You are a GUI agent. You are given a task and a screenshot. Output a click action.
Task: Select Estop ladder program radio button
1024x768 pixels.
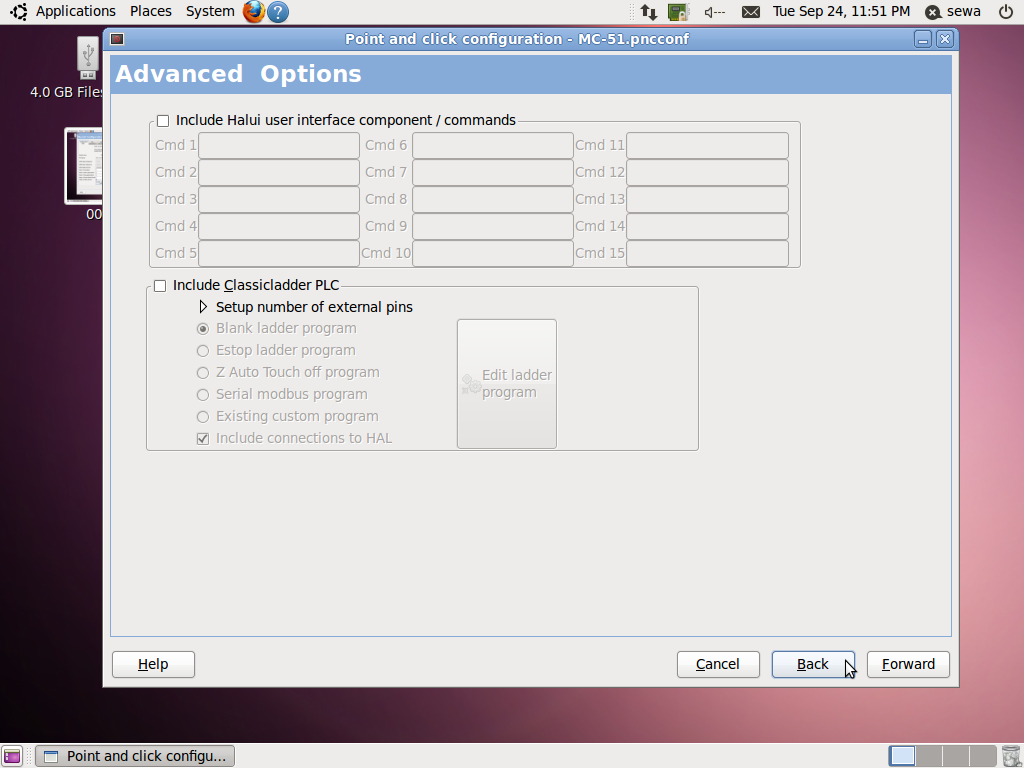tap(203, 351)
